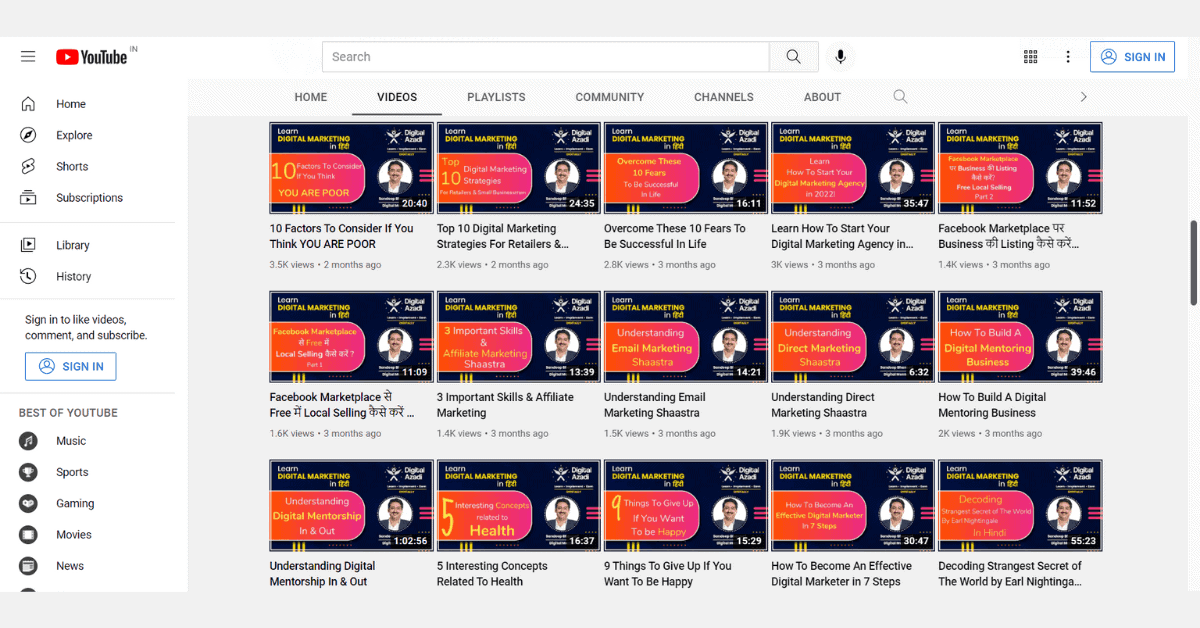Open thumbnail of 3 Important Skills Affiliate Marketing
Viewport: 1200px width, 628px height.
(x=518, y=337)
